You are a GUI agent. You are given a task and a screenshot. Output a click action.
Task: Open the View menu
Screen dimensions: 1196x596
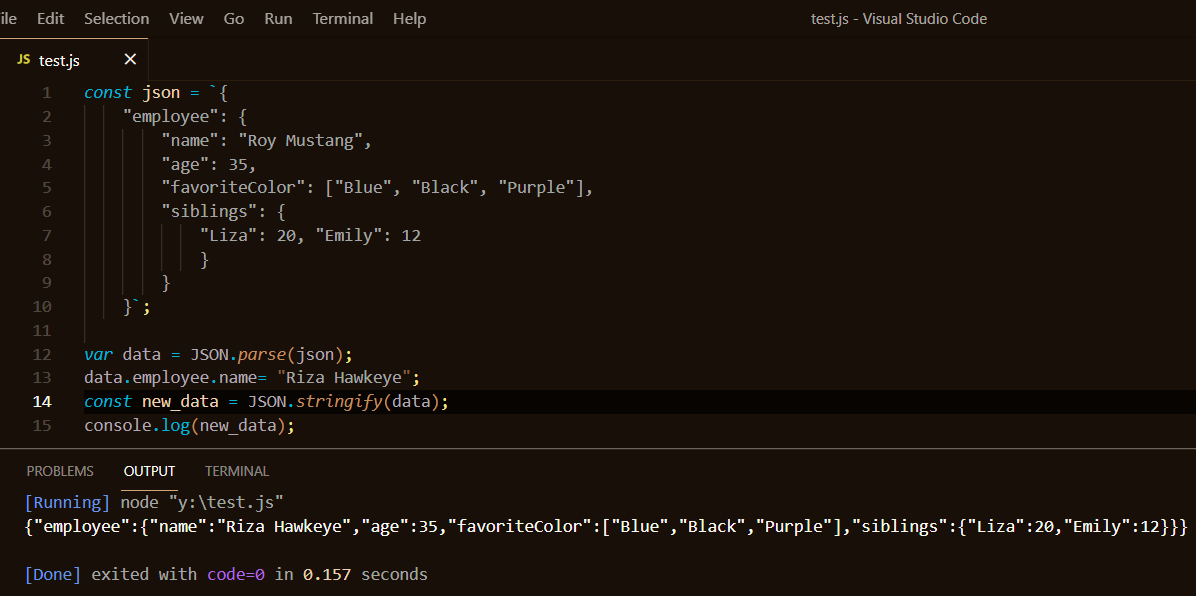[186, 18]
